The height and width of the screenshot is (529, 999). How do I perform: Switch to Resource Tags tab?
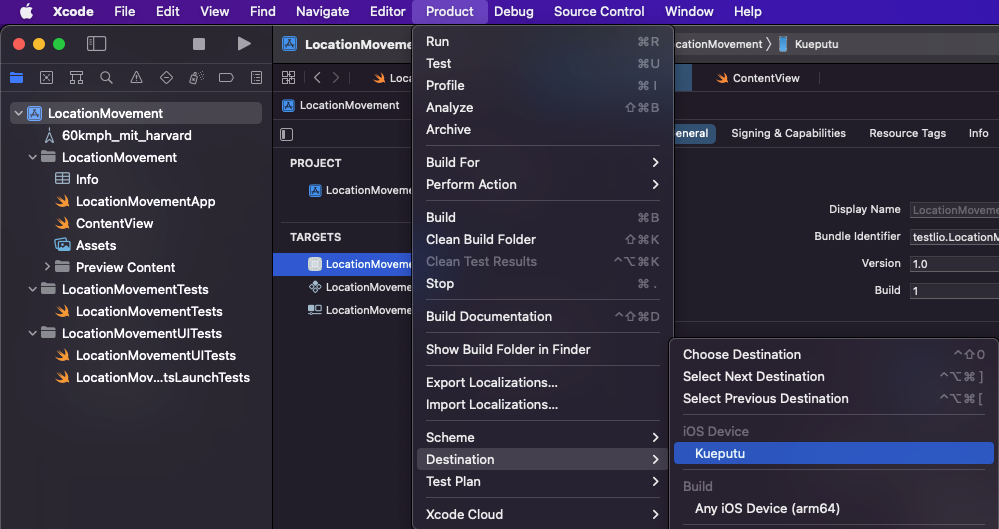click(907, 133)
